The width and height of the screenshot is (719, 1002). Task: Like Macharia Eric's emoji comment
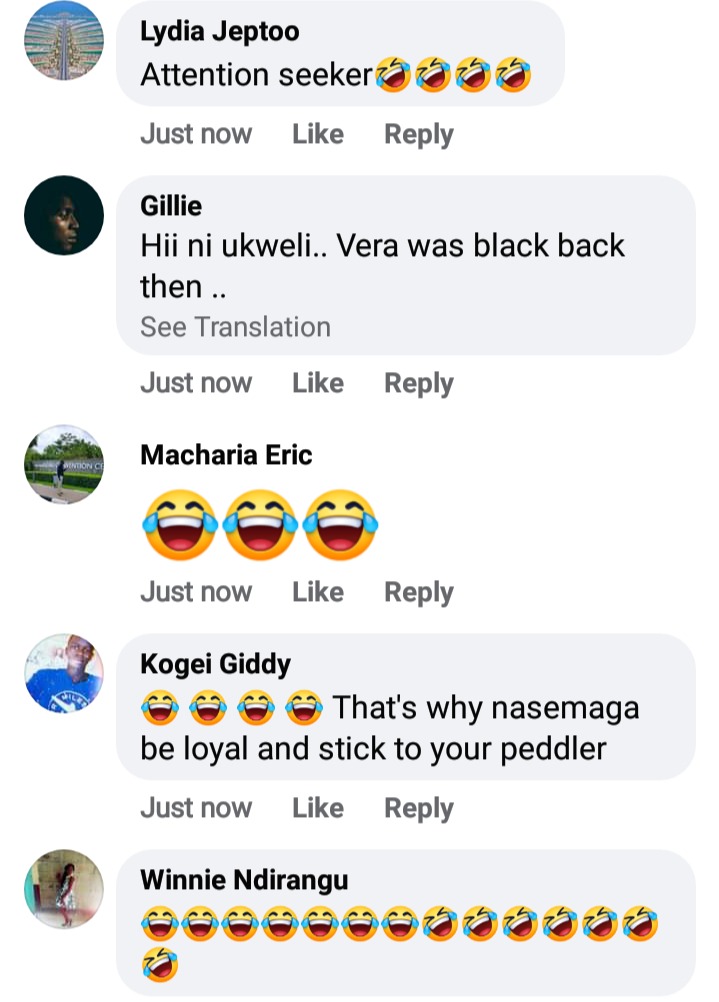[x=318, y=592]
